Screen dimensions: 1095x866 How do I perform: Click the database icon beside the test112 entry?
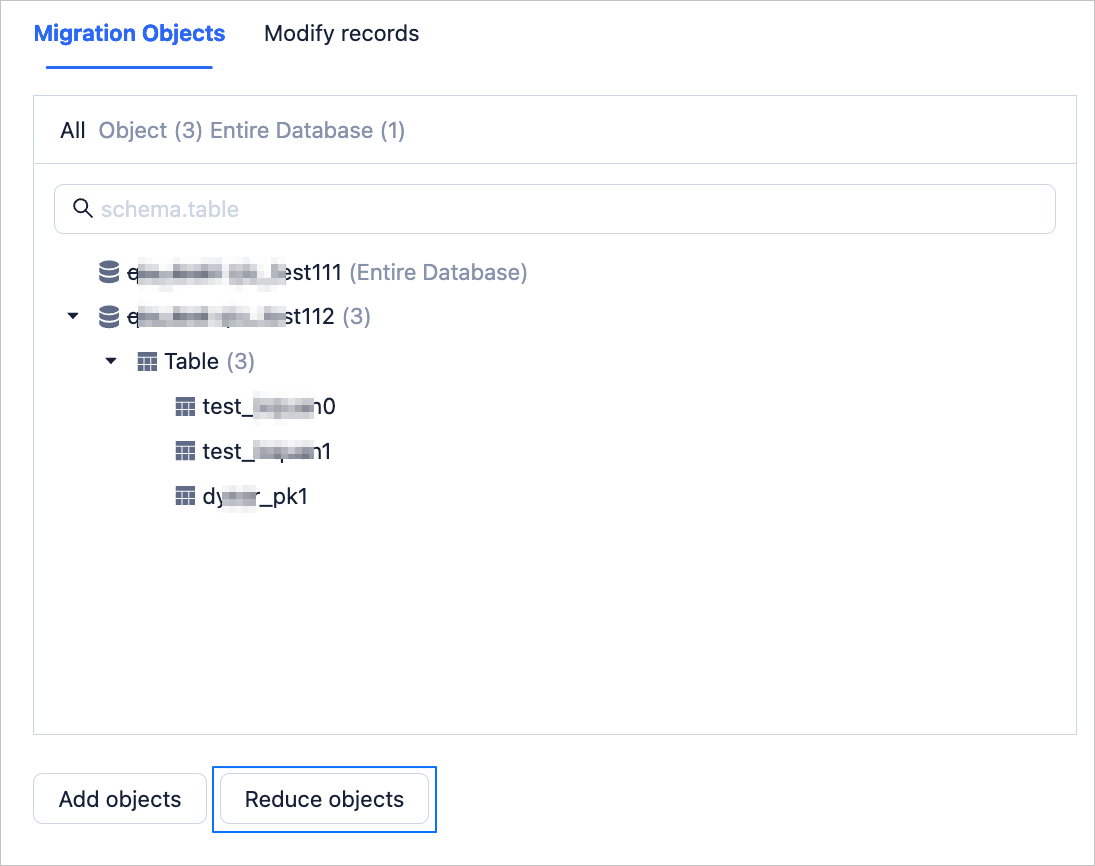pos(109,317)
